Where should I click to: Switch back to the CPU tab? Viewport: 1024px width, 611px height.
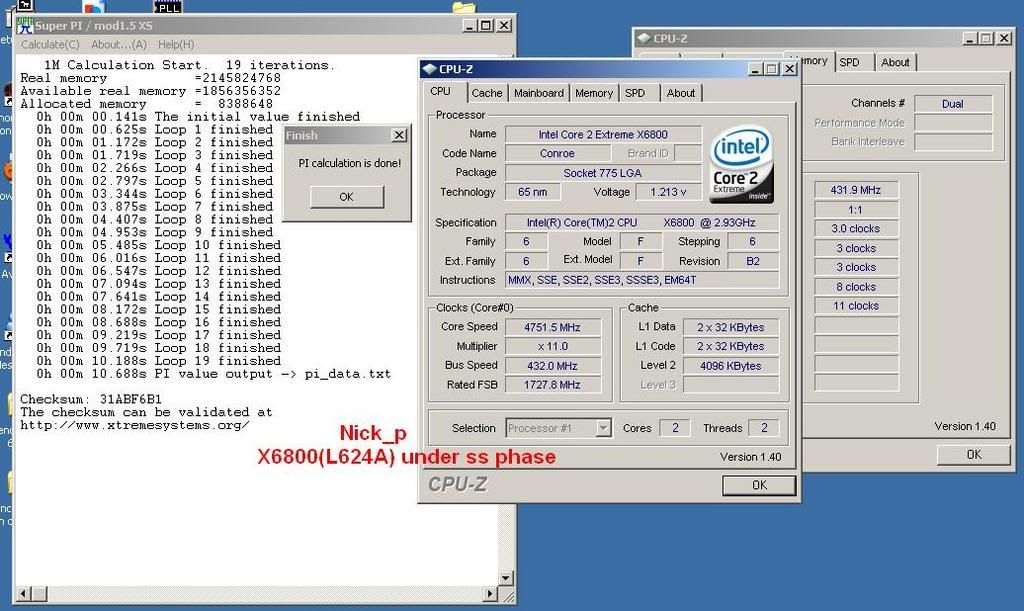click(x=442, y=92)
